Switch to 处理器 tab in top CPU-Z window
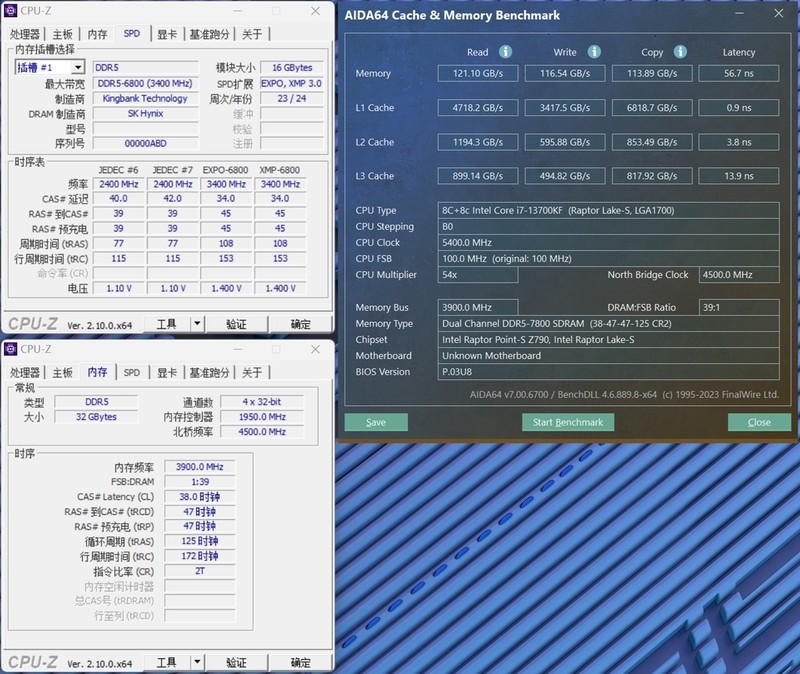 tap(25, 34)
